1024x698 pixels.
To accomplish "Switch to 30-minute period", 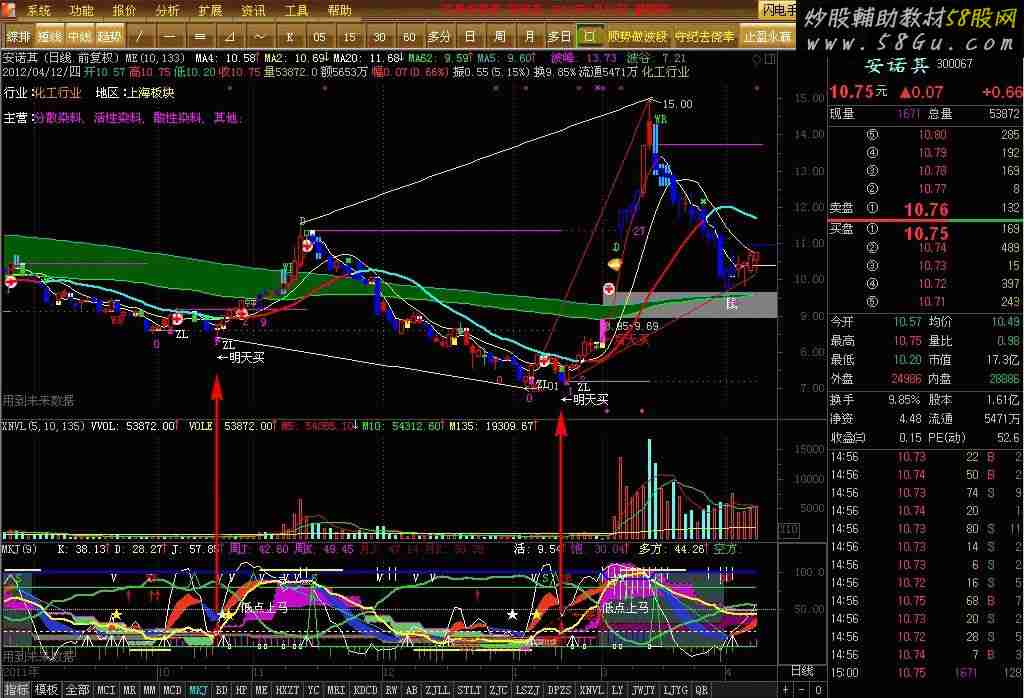I will click(x=379, y=37).
